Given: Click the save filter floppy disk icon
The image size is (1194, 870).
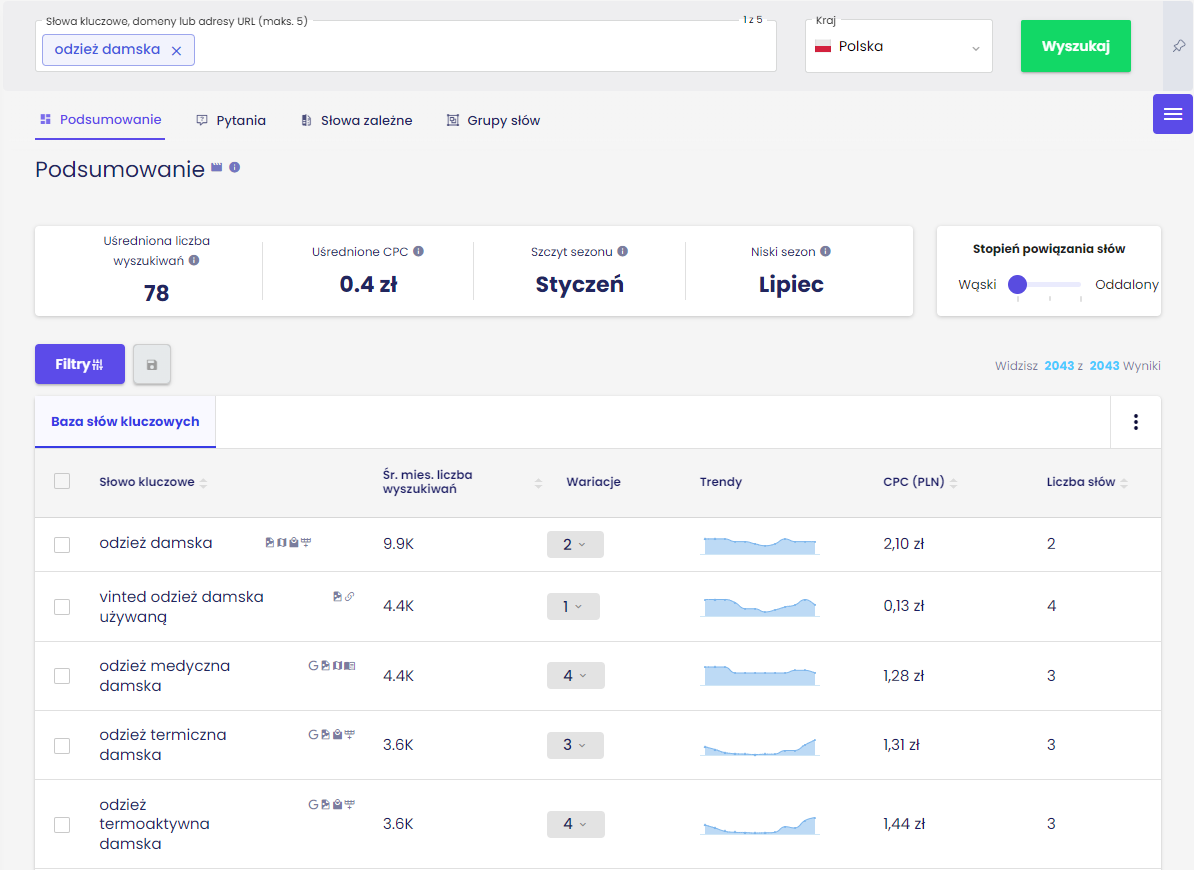Looking at the screenshot, I should click(152, 365).
